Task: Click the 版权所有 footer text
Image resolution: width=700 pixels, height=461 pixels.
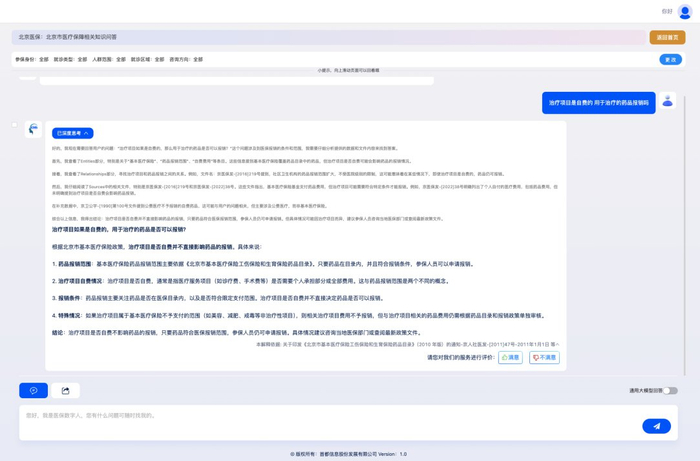Action: (x=349, y=454)
